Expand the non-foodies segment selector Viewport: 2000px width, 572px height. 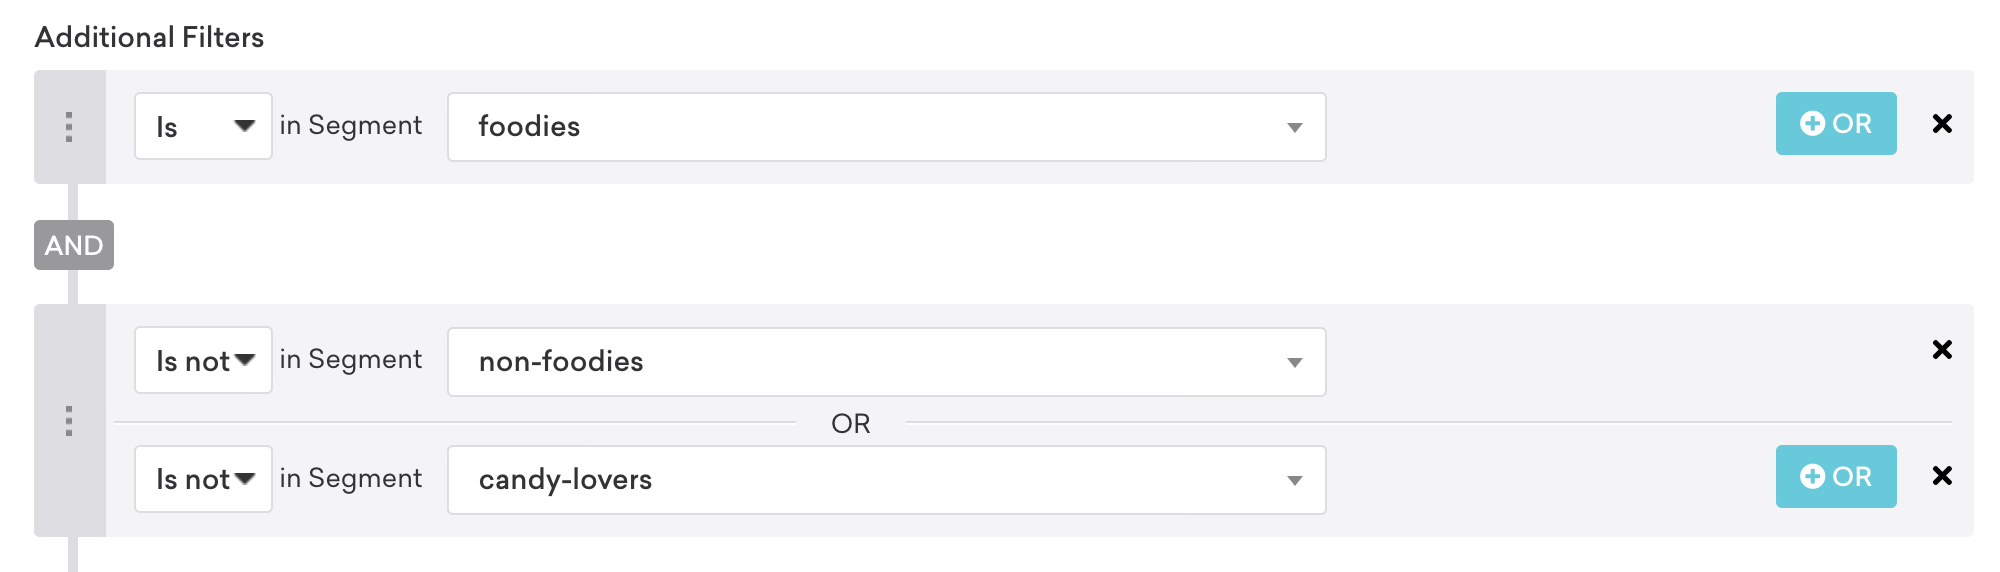[886, 362]
